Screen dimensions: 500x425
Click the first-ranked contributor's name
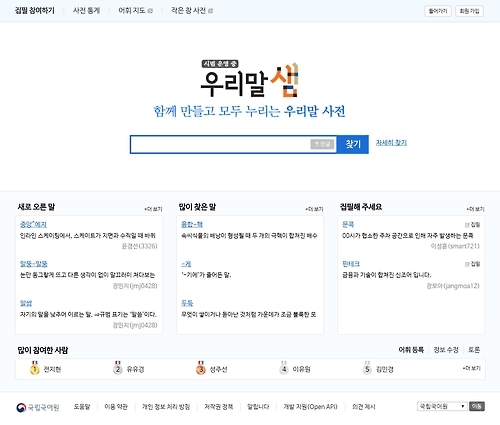[x=52, y=369]
